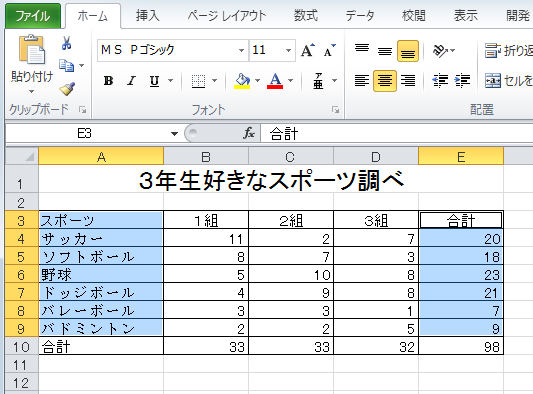The width and height of the screenshot is (533, 394).
Task: Switch to the ホーム tab
Action: [92, 16]
